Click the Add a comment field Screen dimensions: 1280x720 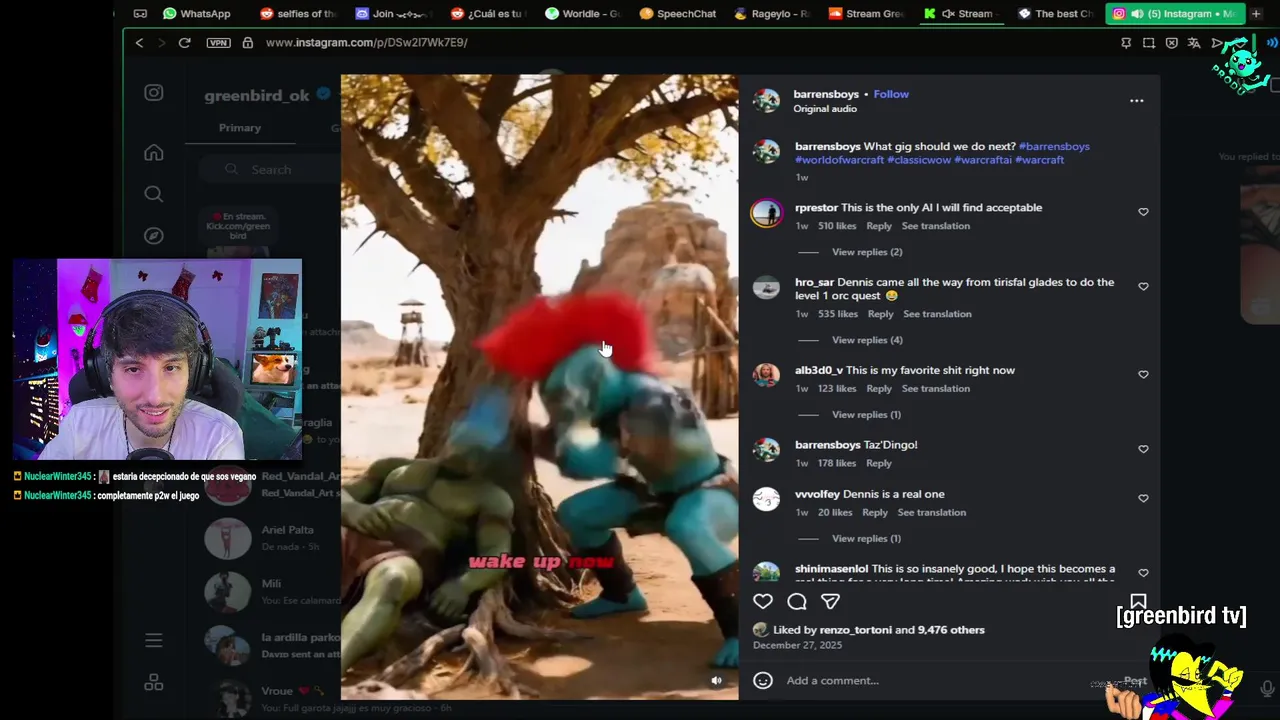tap(945, 680)
